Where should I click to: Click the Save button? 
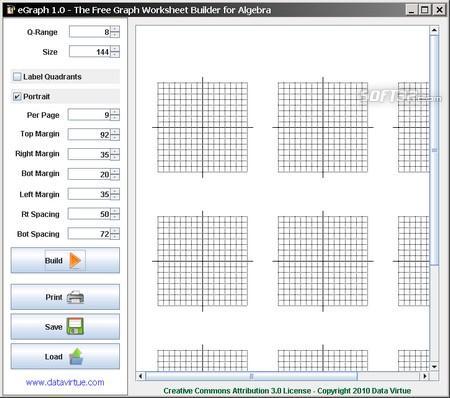tap(65, 327)
